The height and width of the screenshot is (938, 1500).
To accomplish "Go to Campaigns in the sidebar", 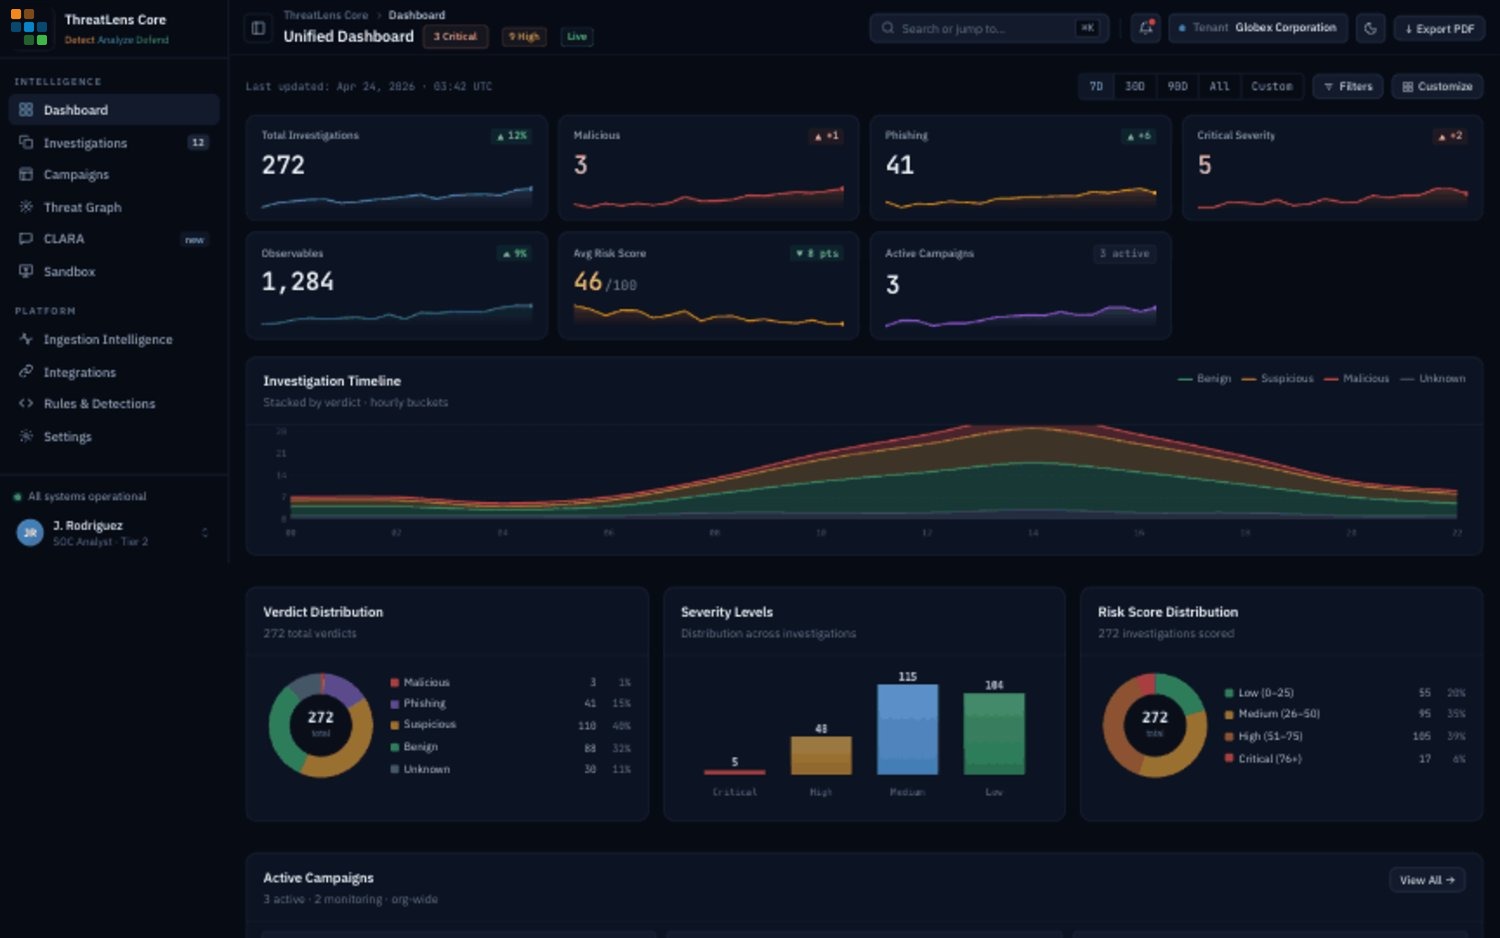I will (x=114, y=175).
